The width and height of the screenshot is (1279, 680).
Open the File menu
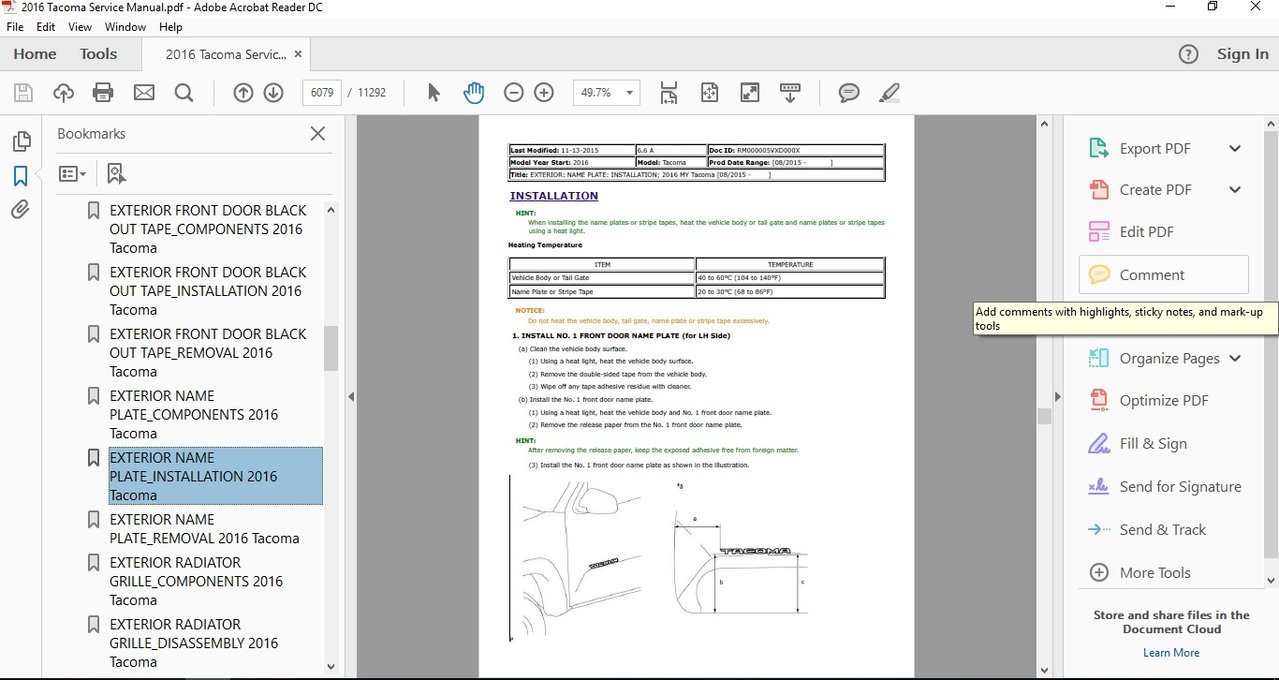coord(15,27)
